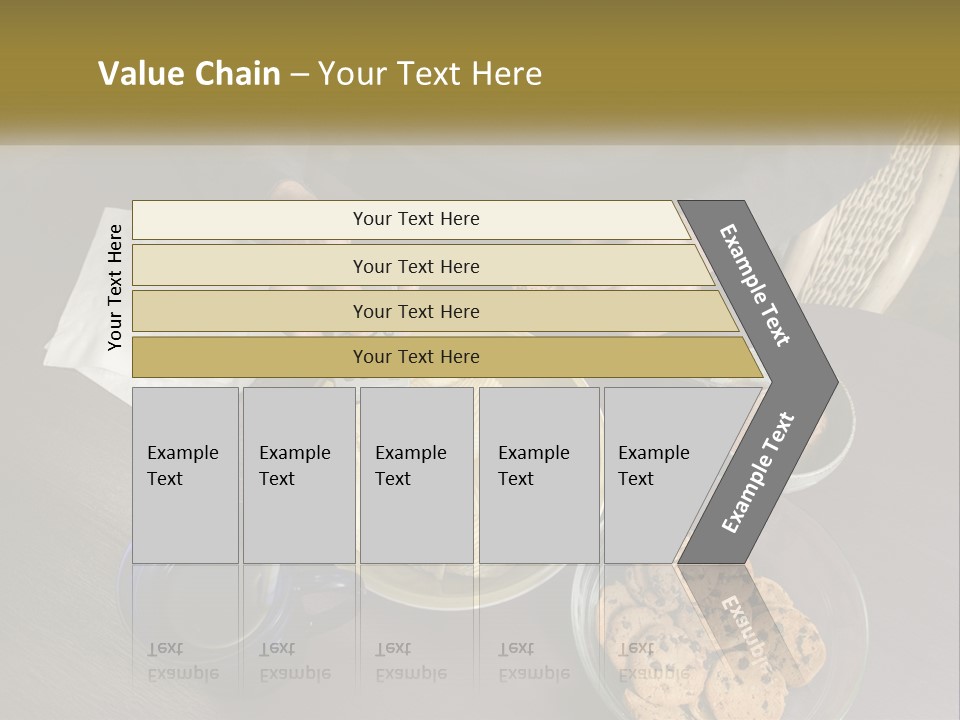The height and width of the screenshot is (720, 960).
Task: Select the fourth "Example Text" box from left
Action: pos(538,473)
